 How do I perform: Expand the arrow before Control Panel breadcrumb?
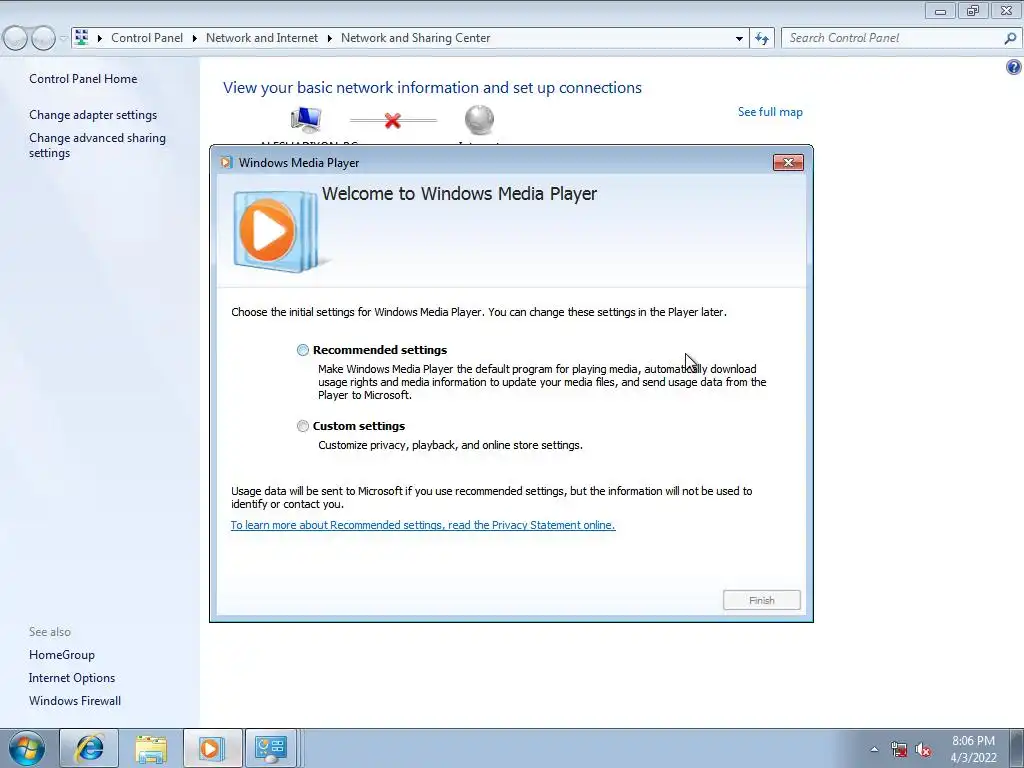pos(100,39)
